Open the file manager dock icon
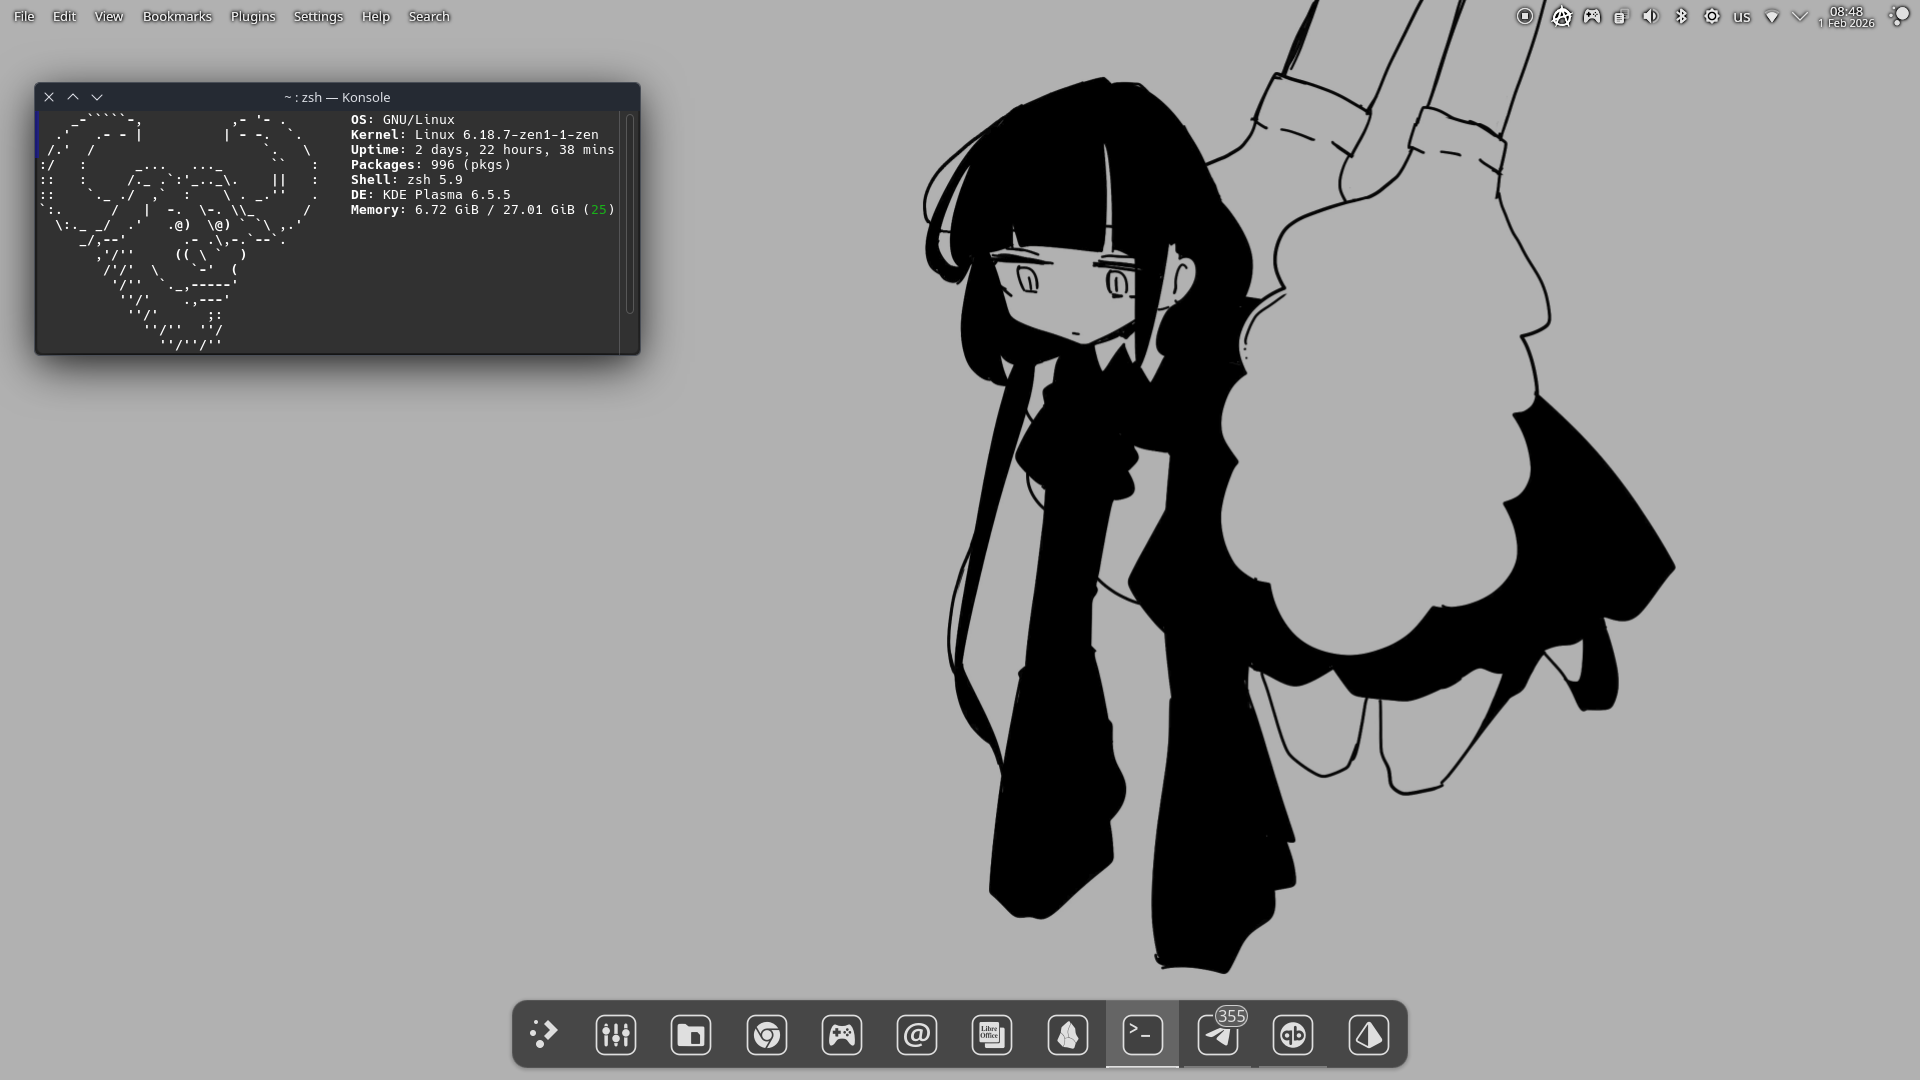 691,1034
